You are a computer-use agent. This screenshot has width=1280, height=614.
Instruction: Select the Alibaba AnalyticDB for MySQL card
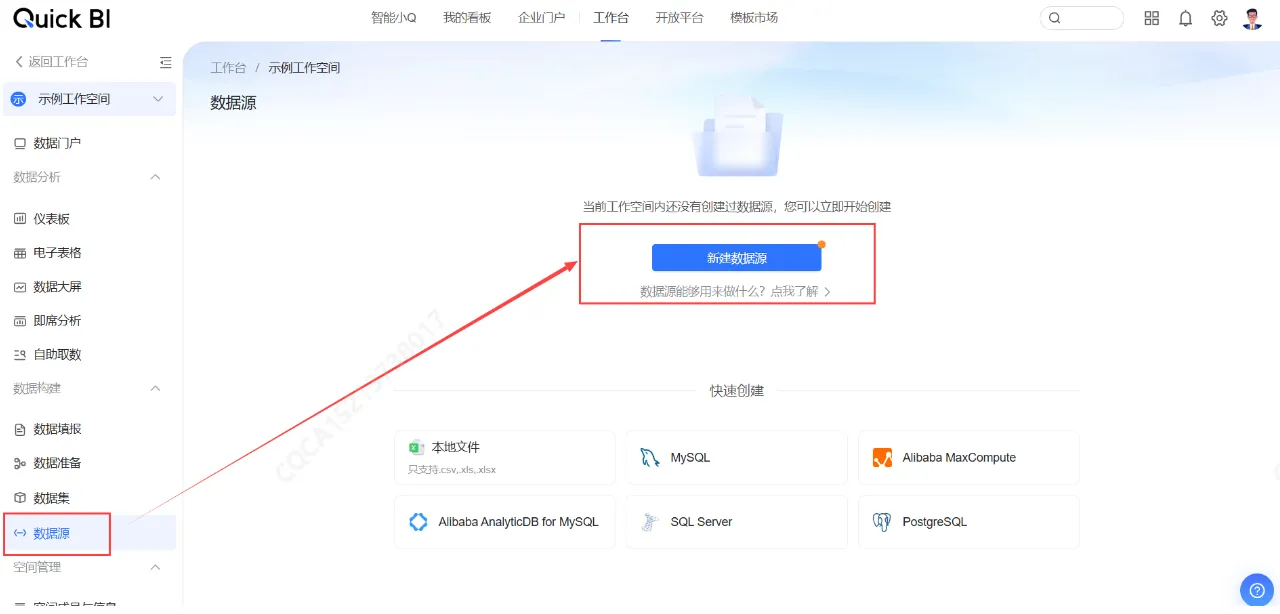[x=505, y=522]
